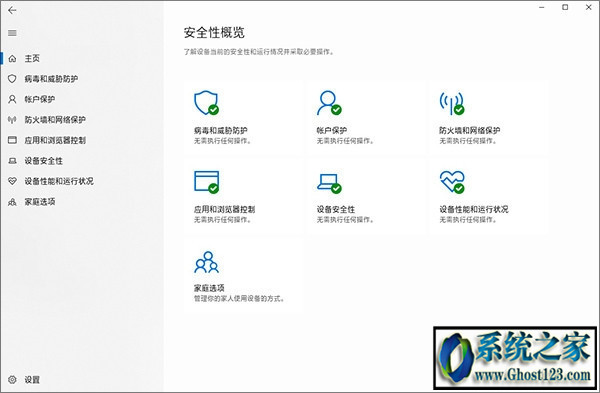Open the large heart health icon tile
This screenshot has height=393, width=600.
tap(452, 182)
